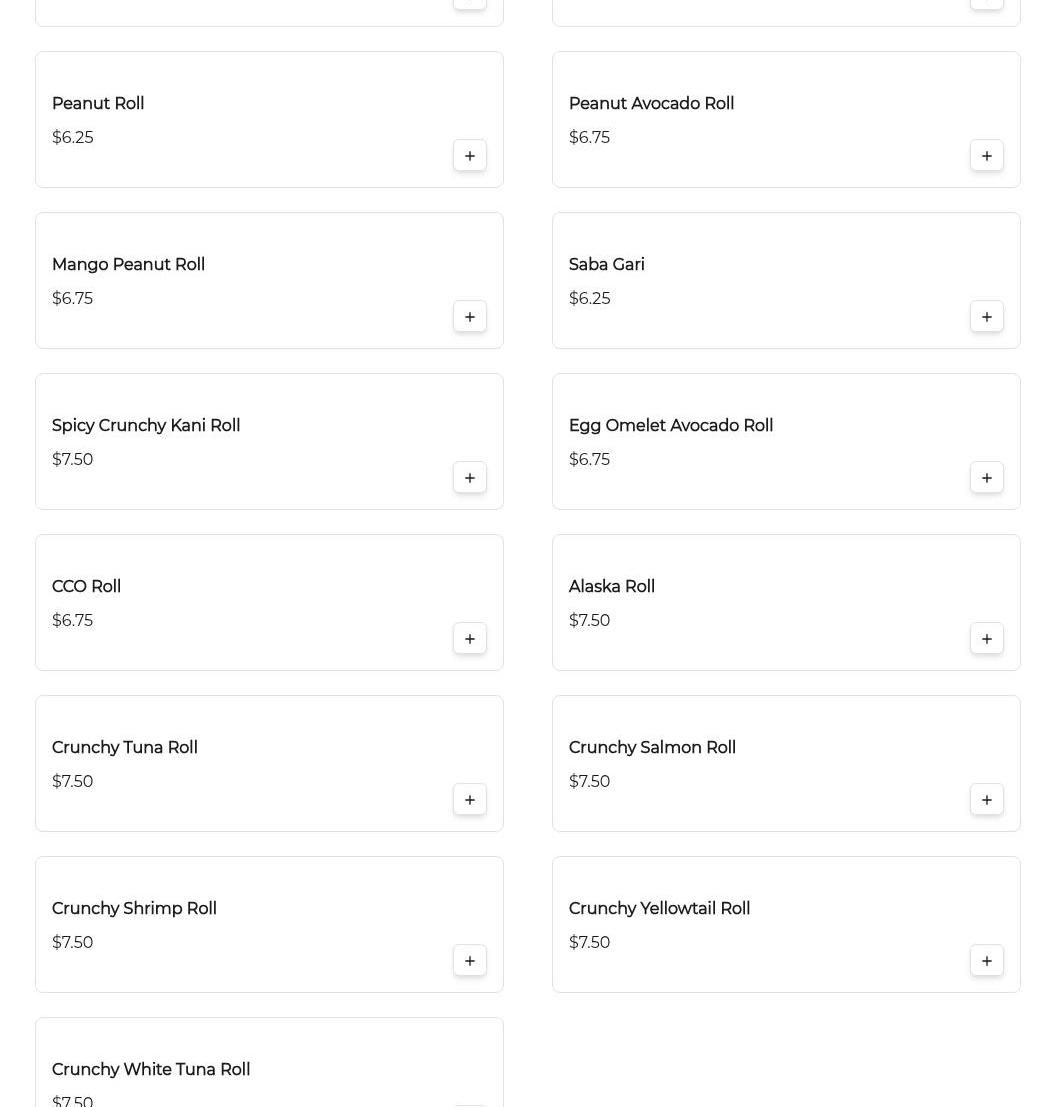Open the CCO Roll menu item name

tap(86, 586)
